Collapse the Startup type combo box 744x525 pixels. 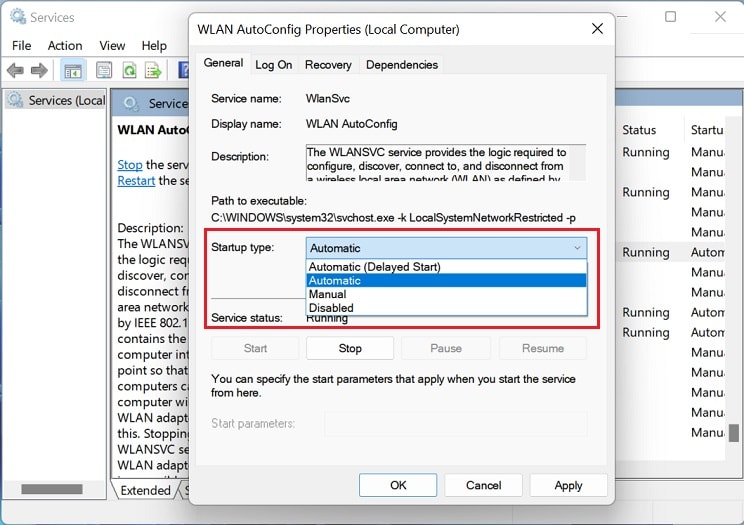click(x=446, y=248)
